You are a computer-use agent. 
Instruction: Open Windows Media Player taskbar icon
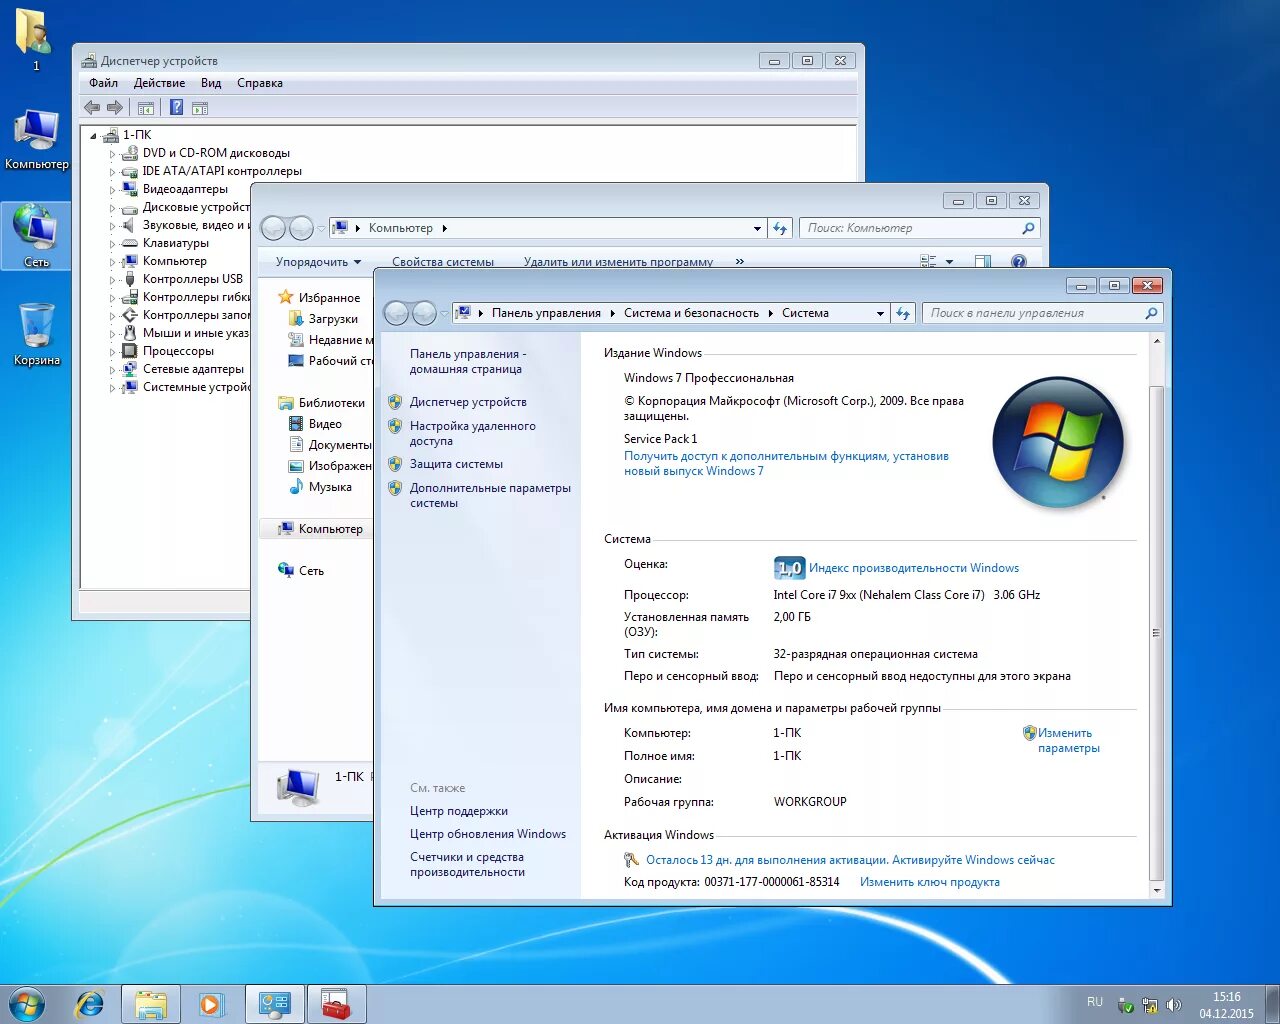[212, 1004]
